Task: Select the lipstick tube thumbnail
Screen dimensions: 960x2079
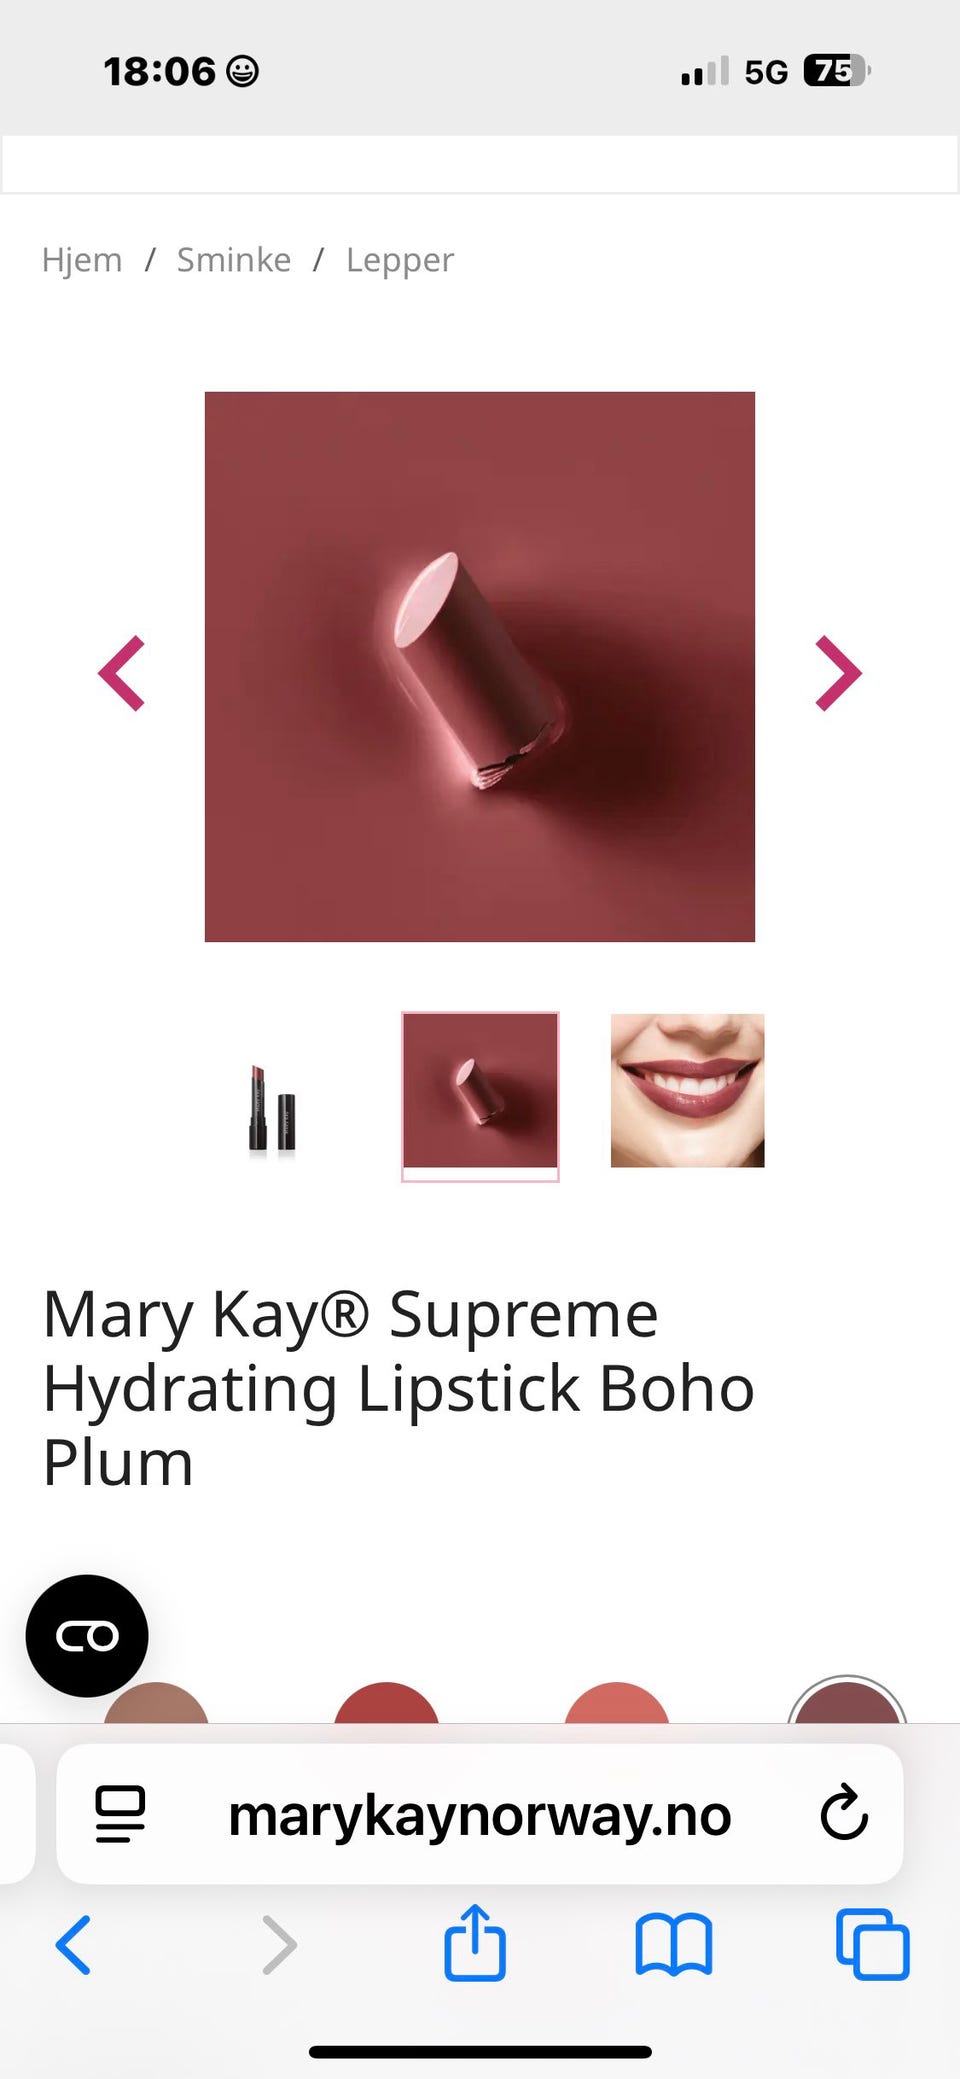Action: [272, 1106]
